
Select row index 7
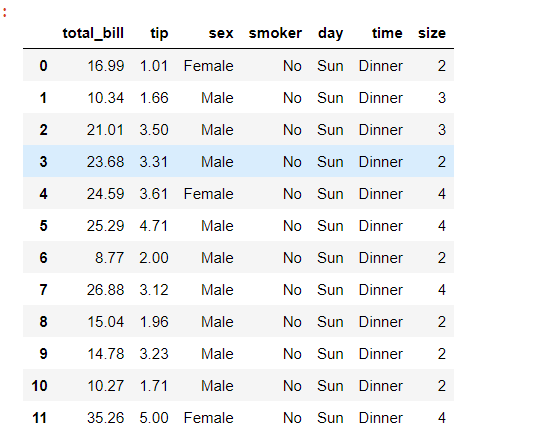[x=43, y=290]
